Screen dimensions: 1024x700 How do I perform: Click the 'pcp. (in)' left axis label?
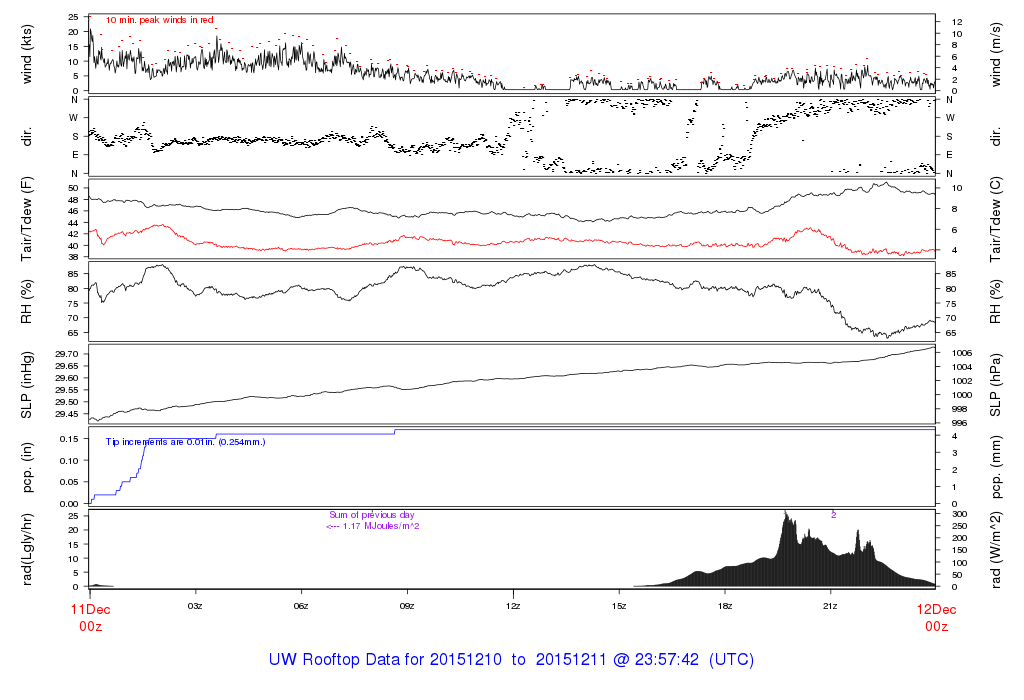[27, 466]
